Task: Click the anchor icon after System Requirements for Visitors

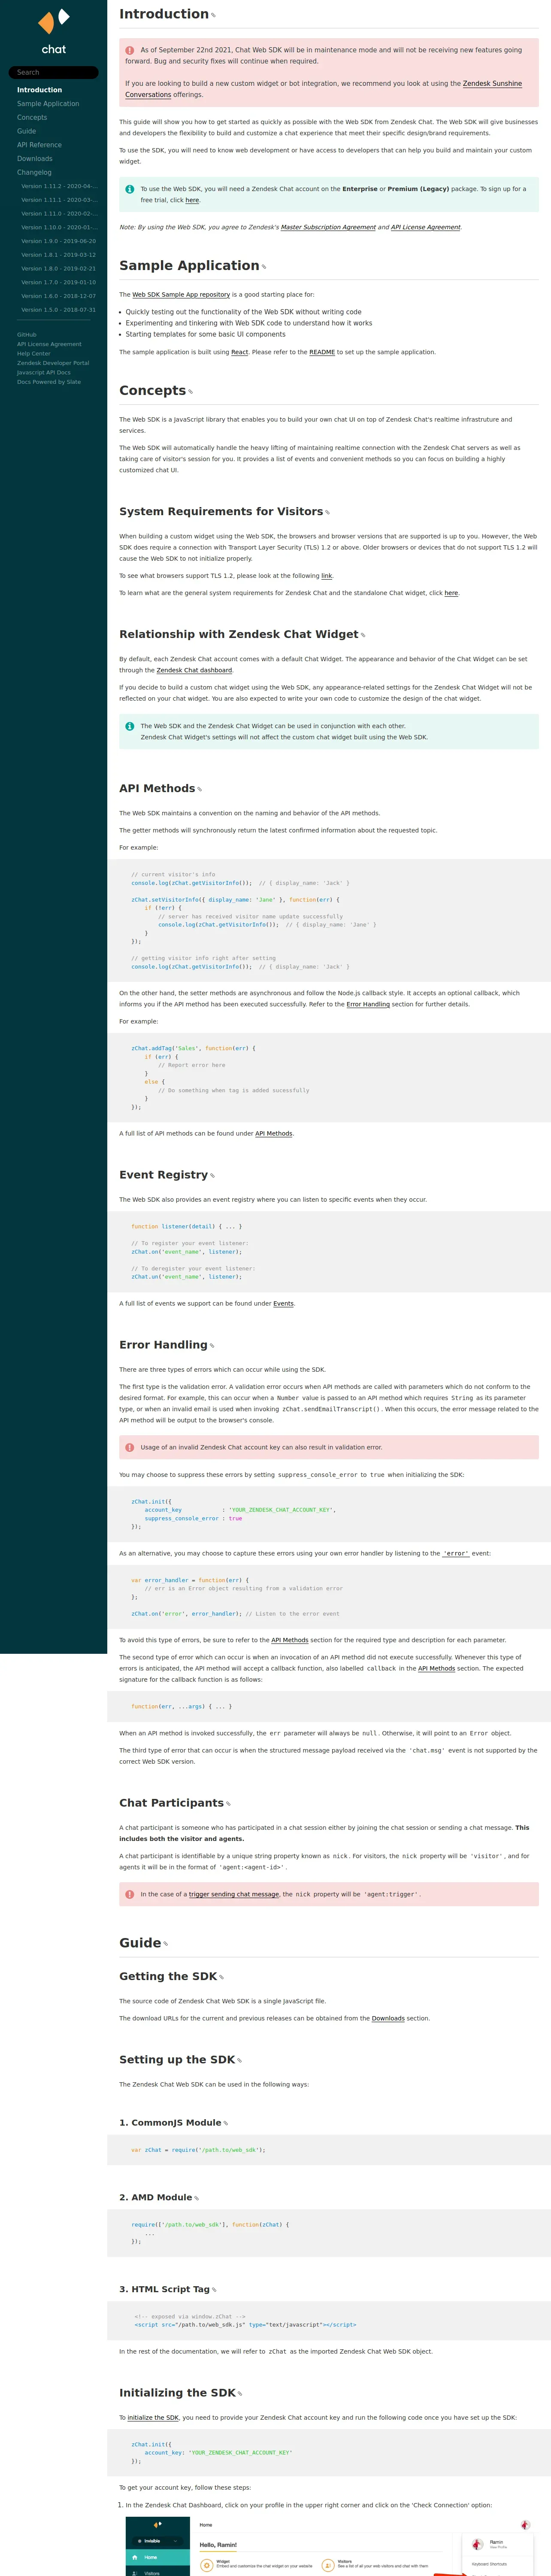Action: (327, 513)
